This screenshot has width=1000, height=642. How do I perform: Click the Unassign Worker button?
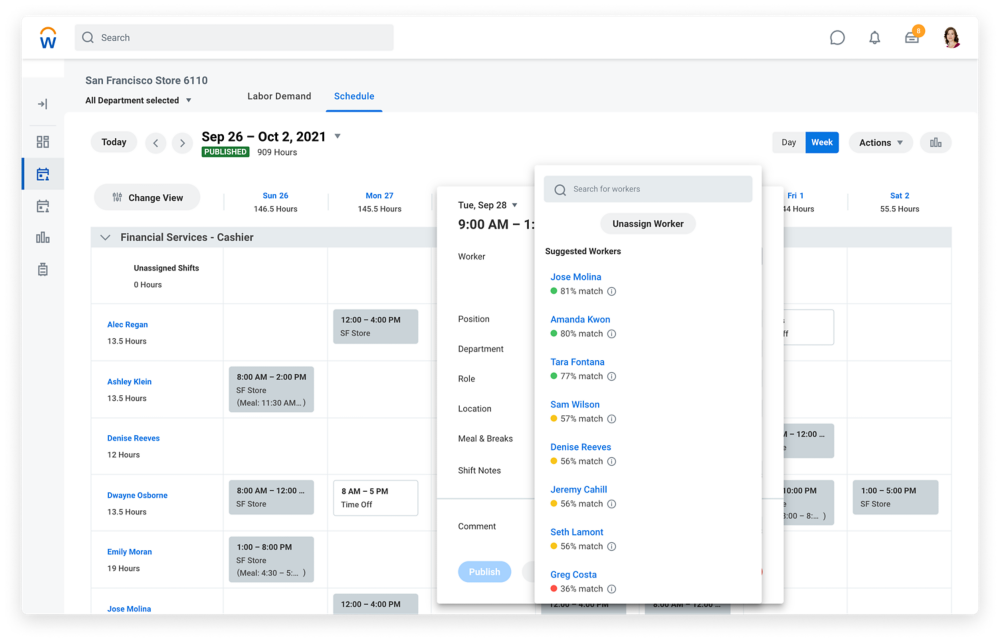(647, 224)
